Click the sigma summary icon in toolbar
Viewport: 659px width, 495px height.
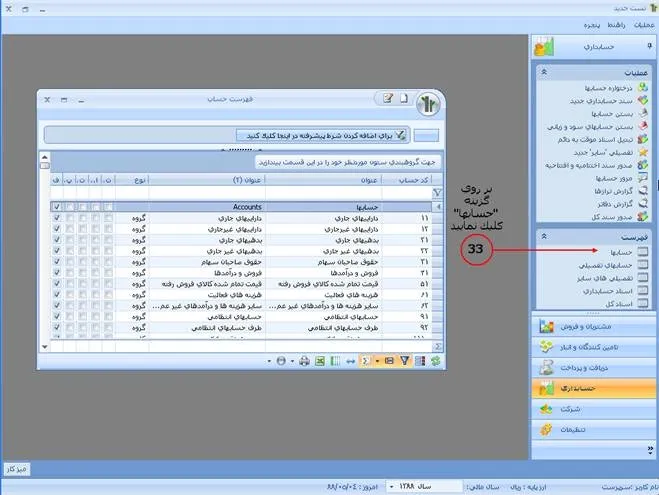pos(366,361)
